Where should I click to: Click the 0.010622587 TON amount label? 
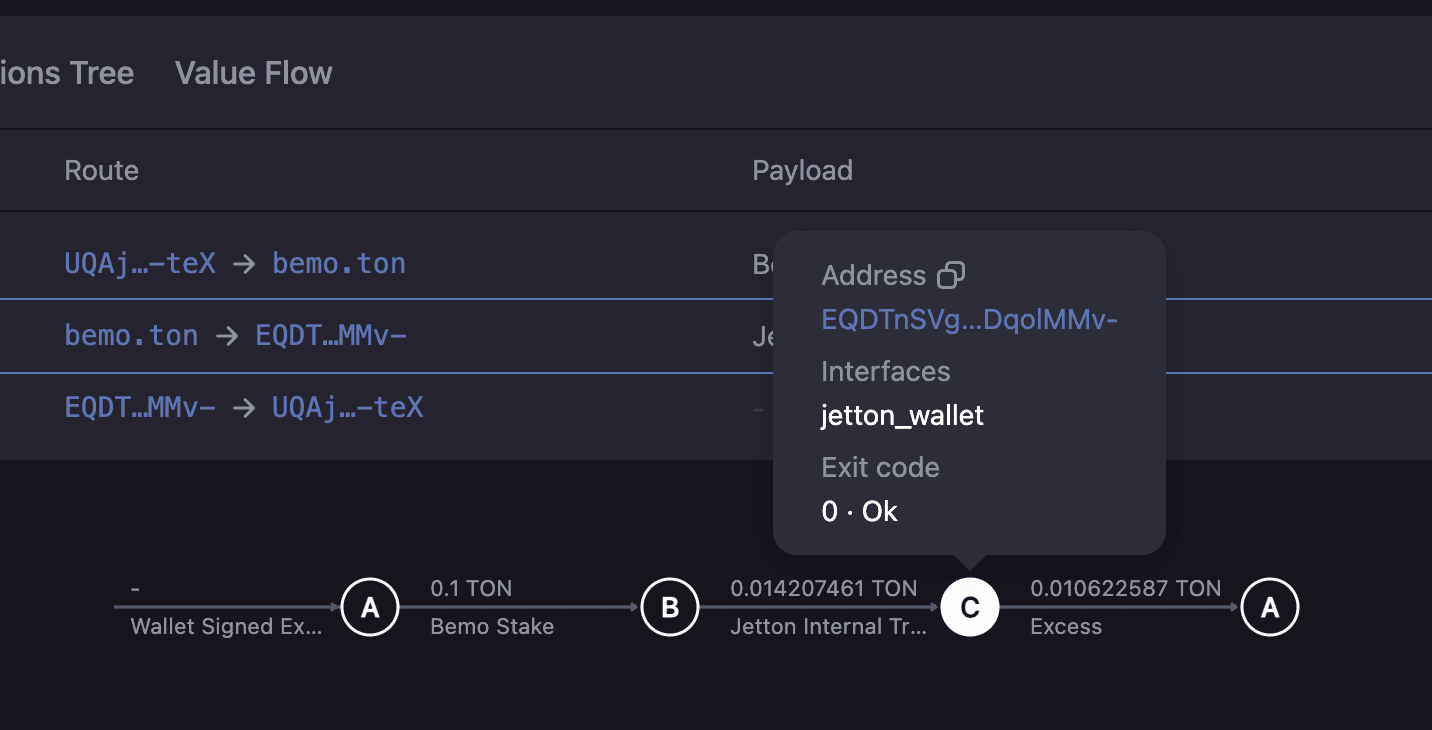1126,588
